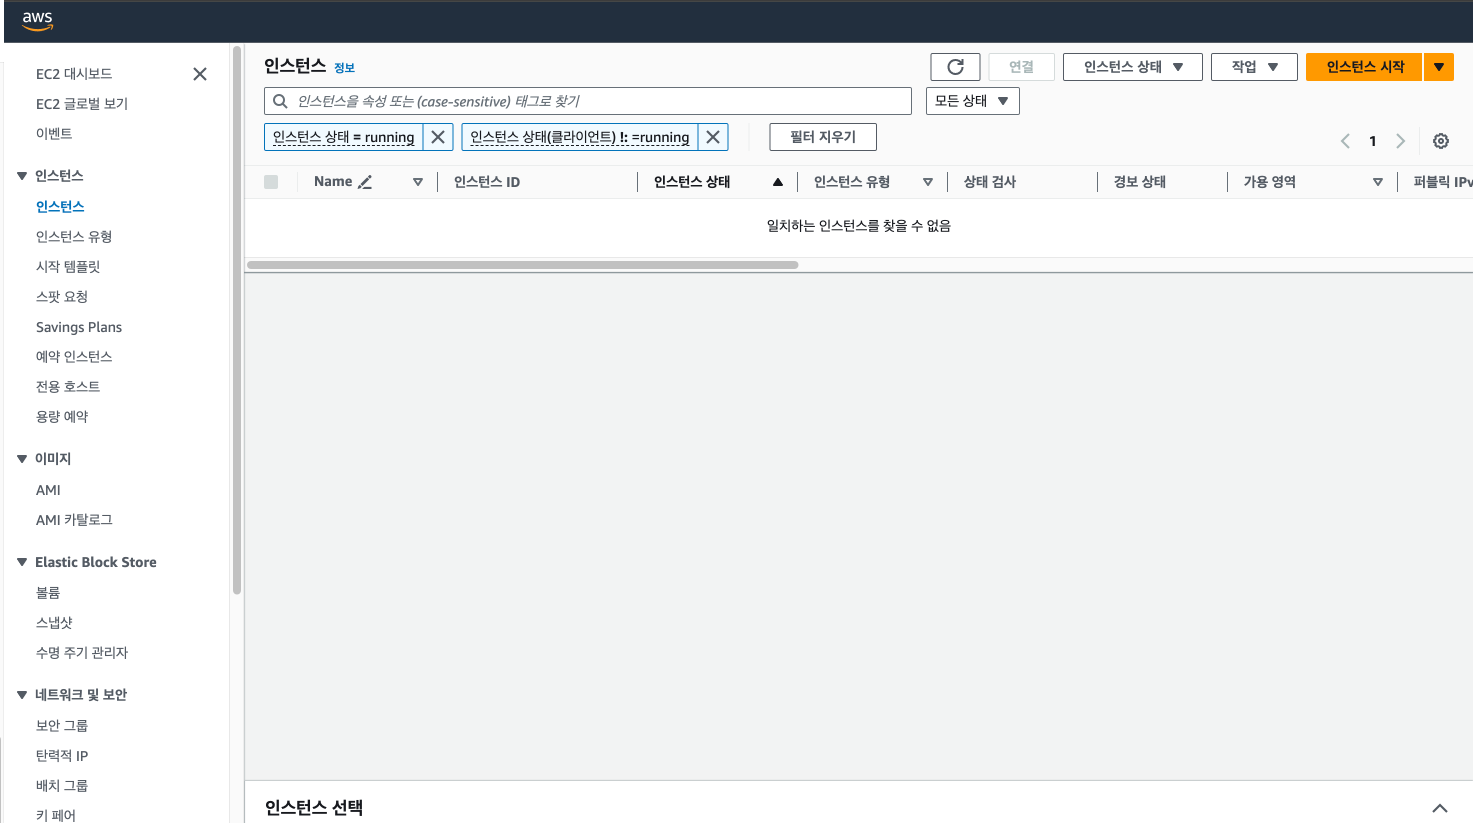1473x823 pixels.
Task: Open 예약 인스턴스 in sidebar
Action: 74,357
